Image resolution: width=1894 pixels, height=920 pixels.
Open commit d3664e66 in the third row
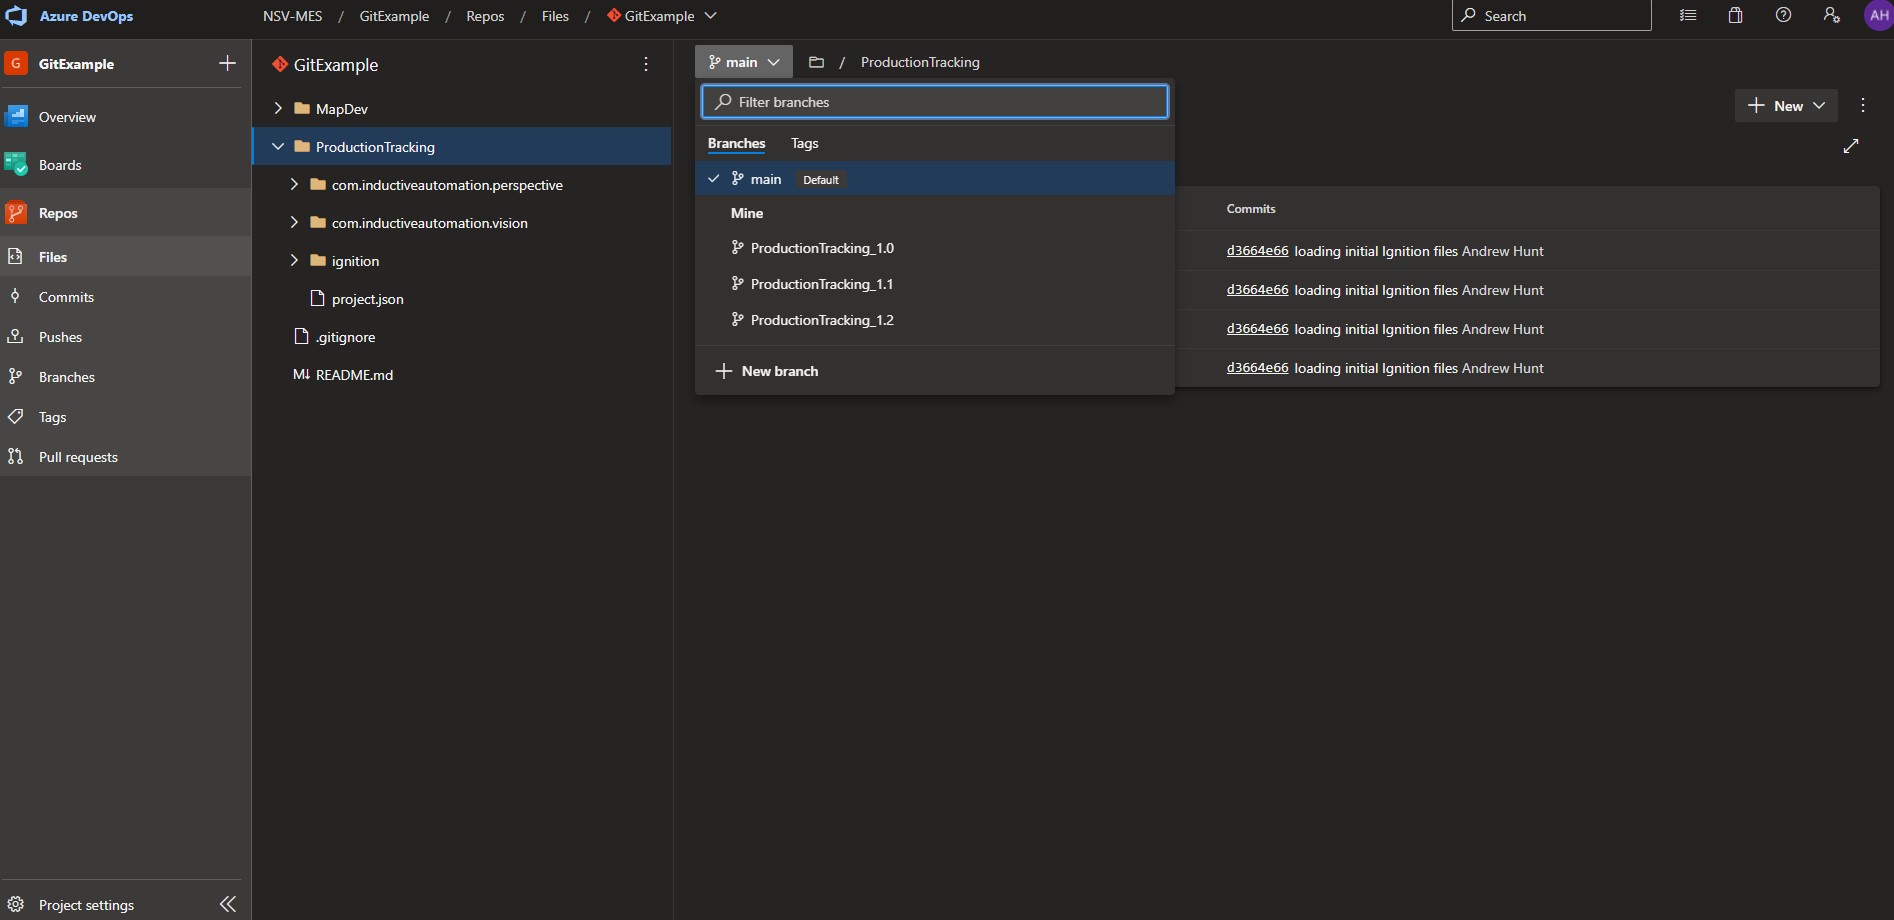(1257, 329)
